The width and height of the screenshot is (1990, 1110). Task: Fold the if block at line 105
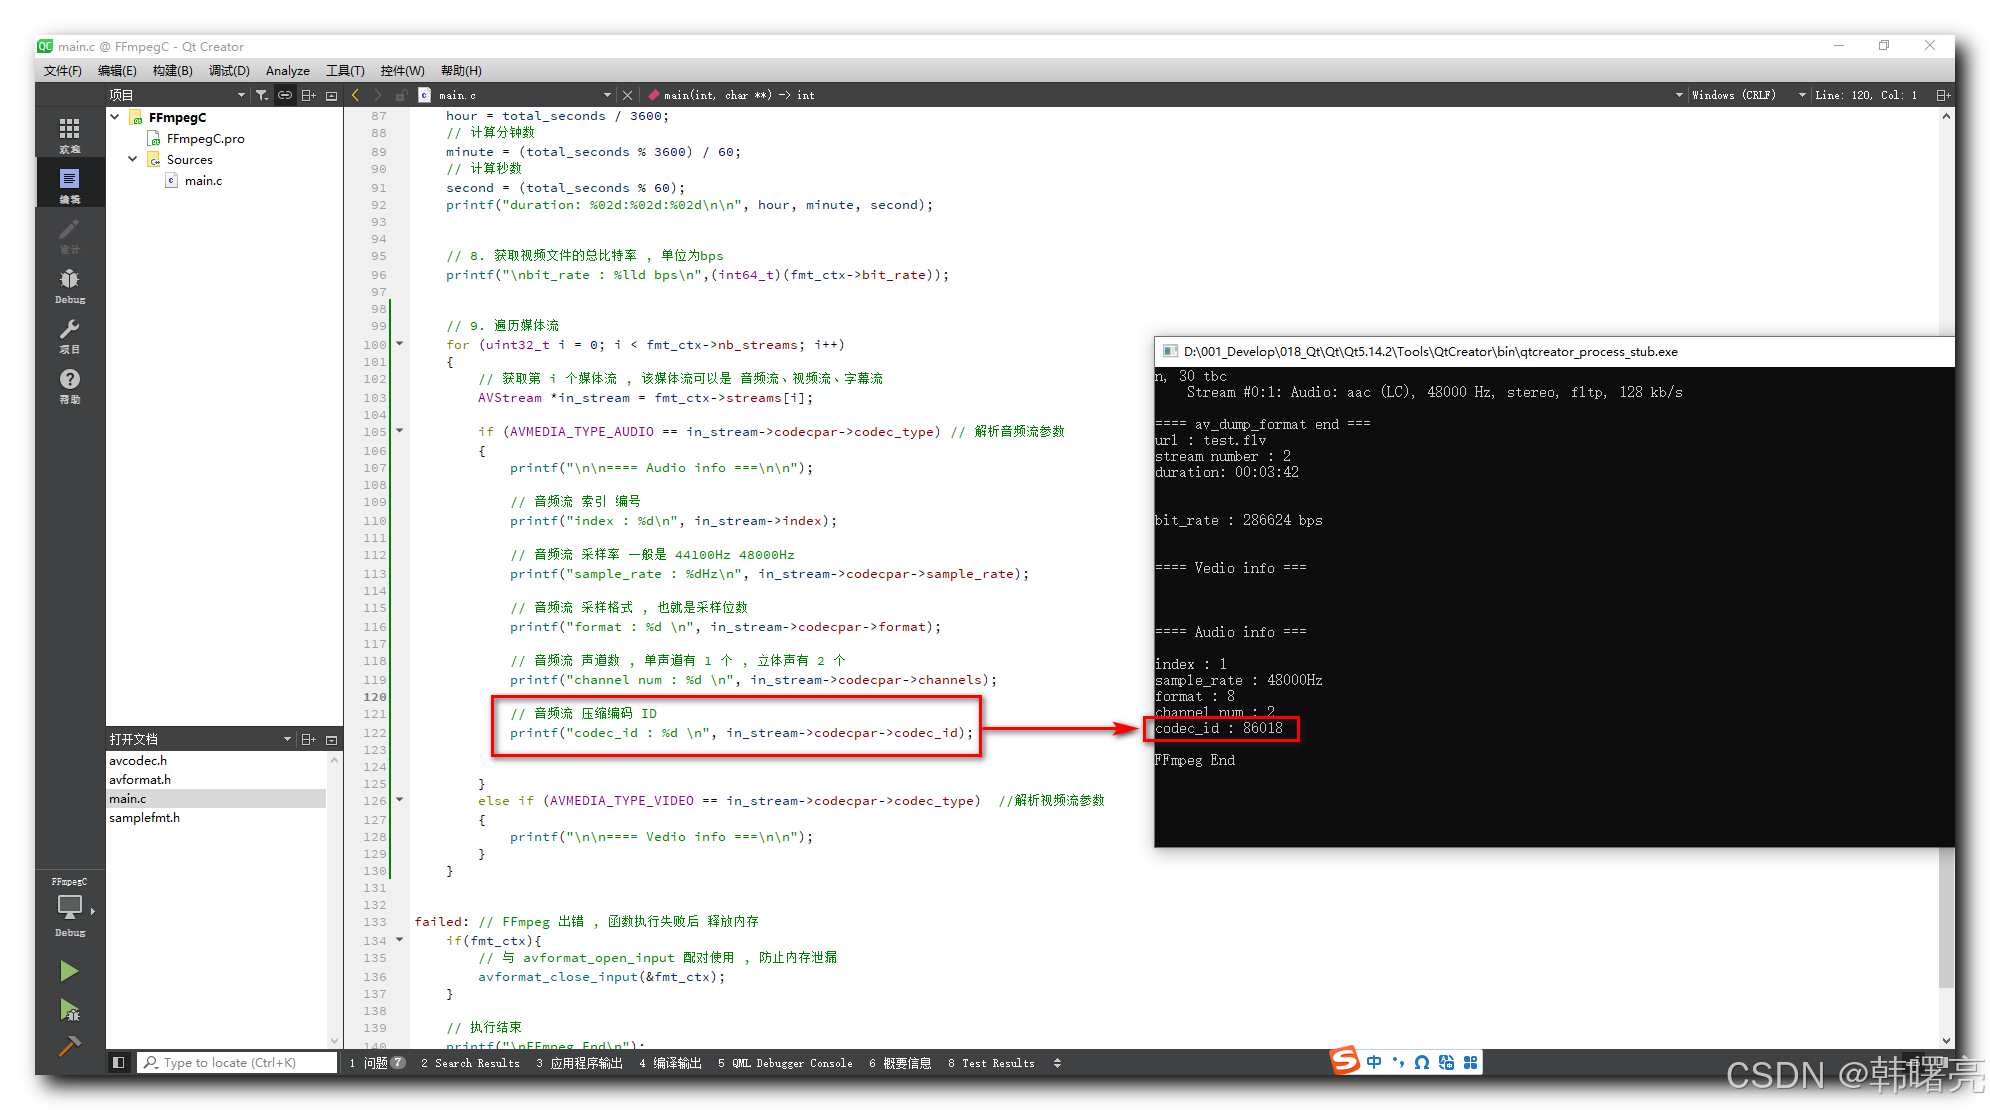[400, 431]
